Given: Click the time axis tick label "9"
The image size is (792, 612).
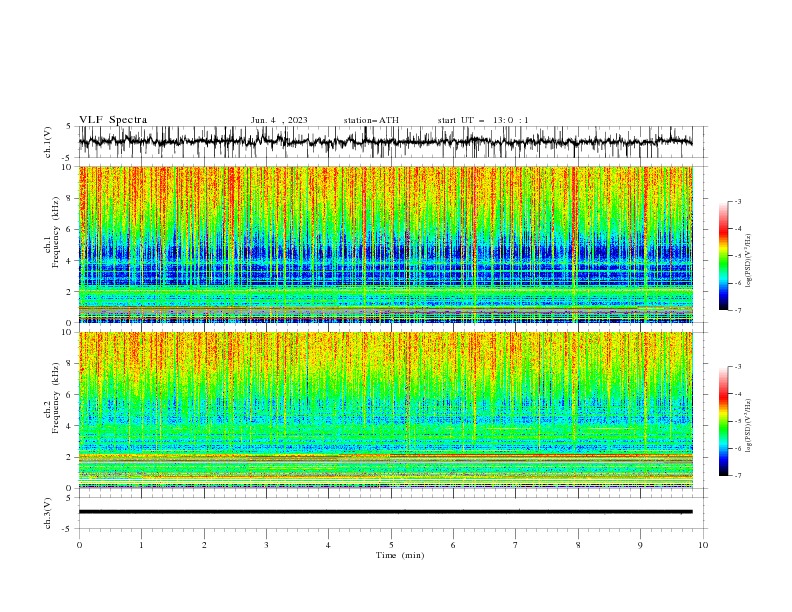Looking at the screenshot, I should [640, 545].
